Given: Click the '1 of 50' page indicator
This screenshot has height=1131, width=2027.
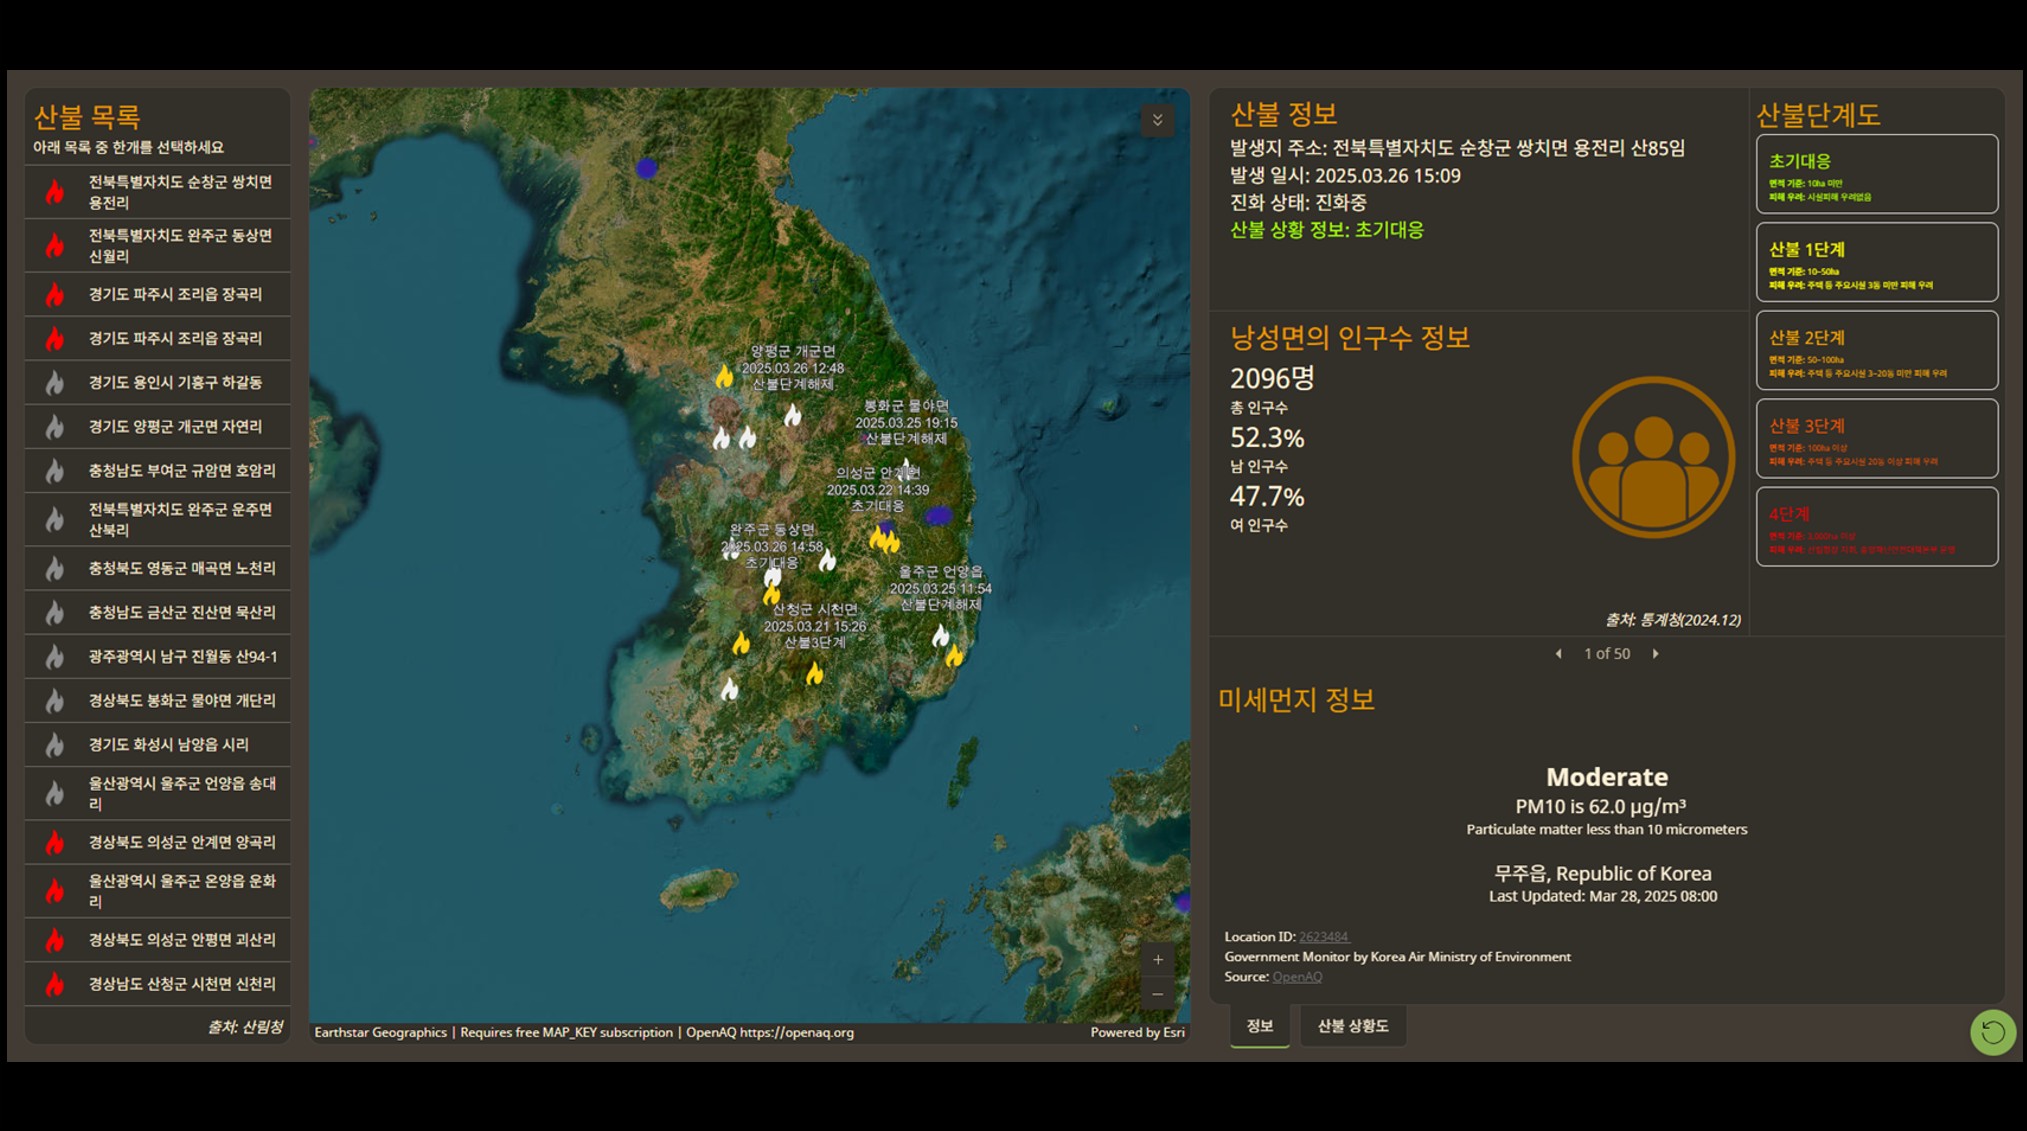Looking at the screenshot, I should [x=1606, y=653].
